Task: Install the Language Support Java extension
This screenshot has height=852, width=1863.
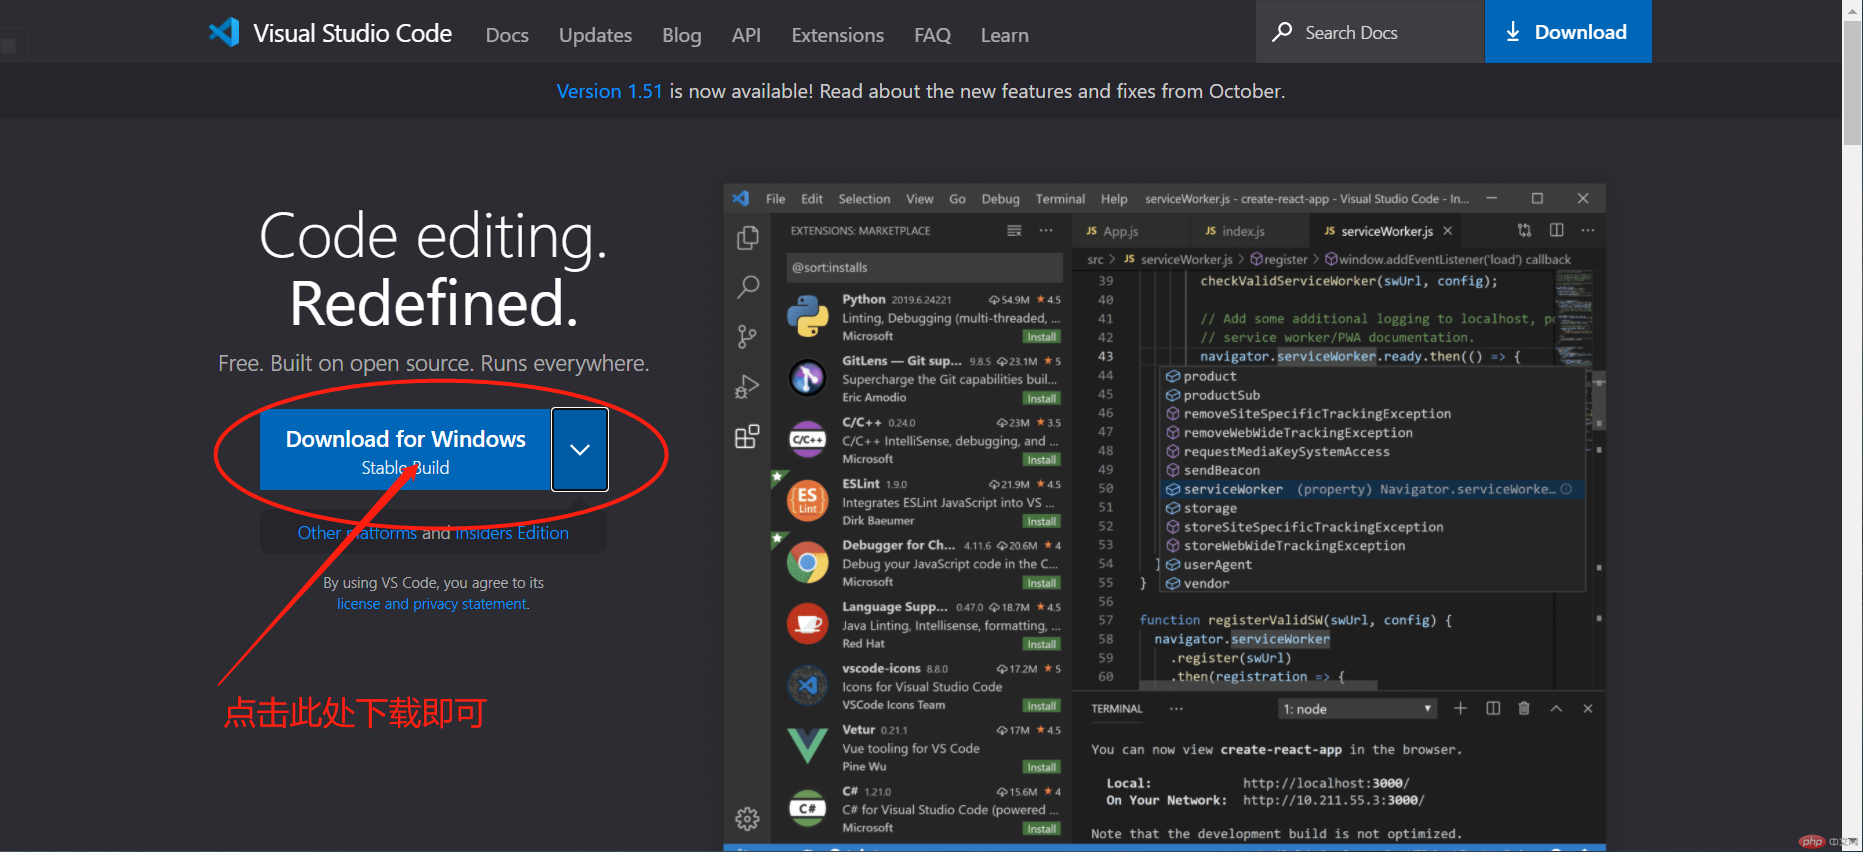Action: pos(1041,644)
